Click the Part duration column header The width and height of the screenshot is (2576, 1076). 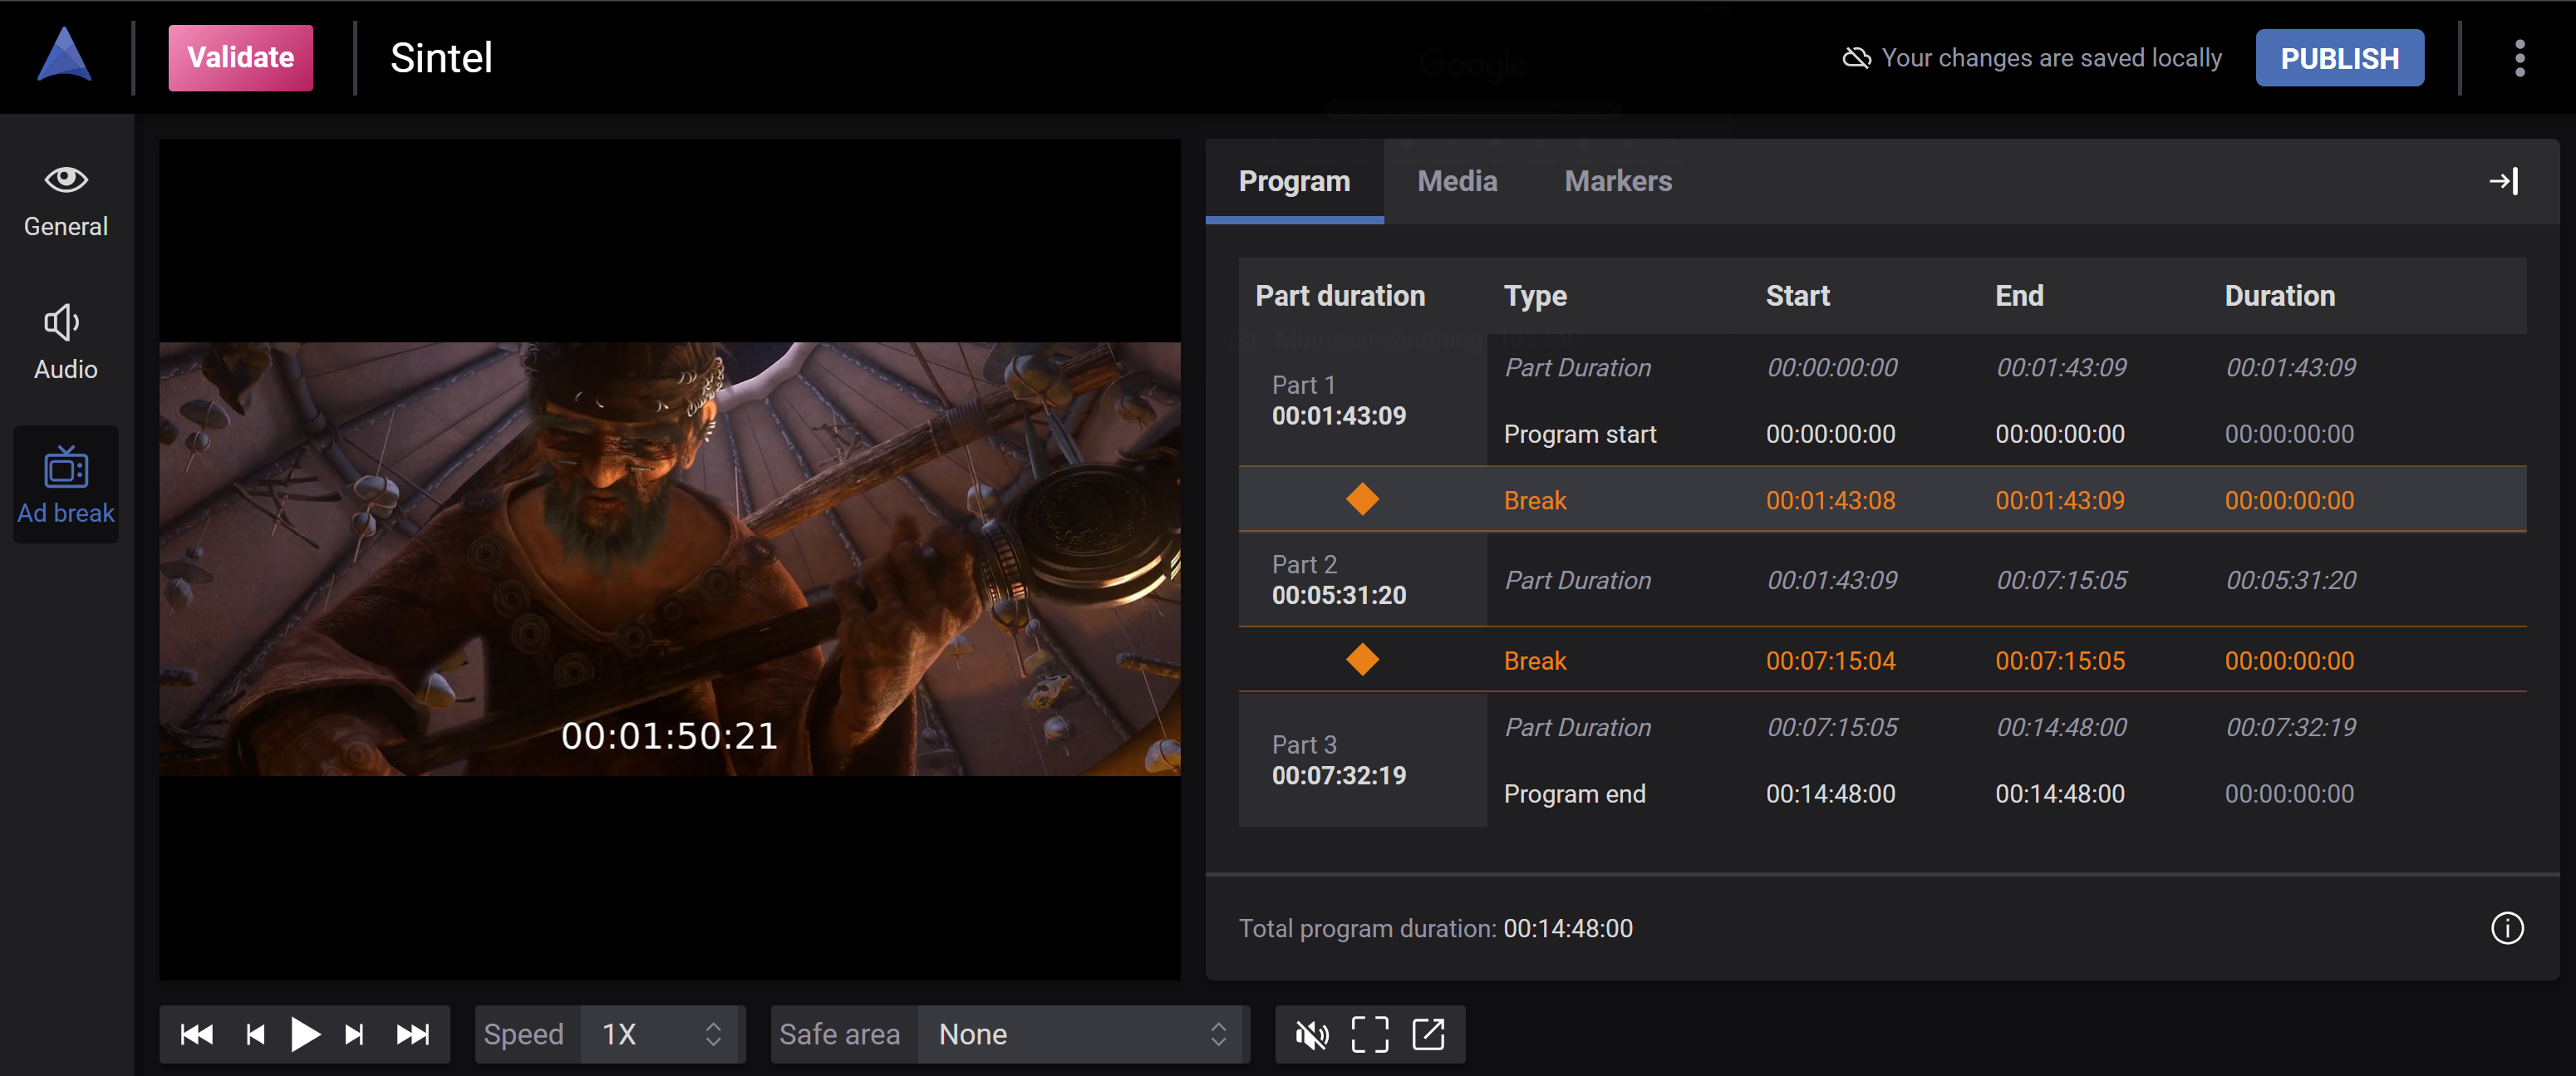click(x=1340, y=296)
